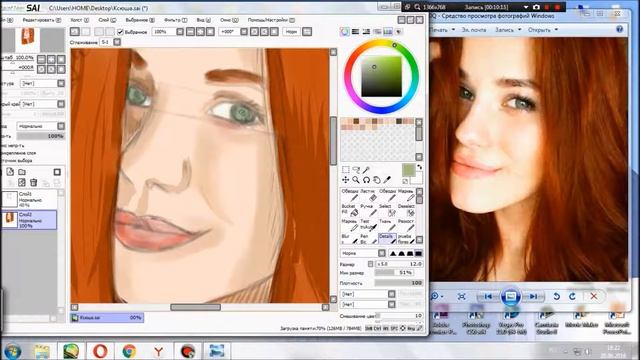Swap foreground and background colors arrow icon
Image resolution: width=640 pixels, height=360 pixels.
pos(419,167)
